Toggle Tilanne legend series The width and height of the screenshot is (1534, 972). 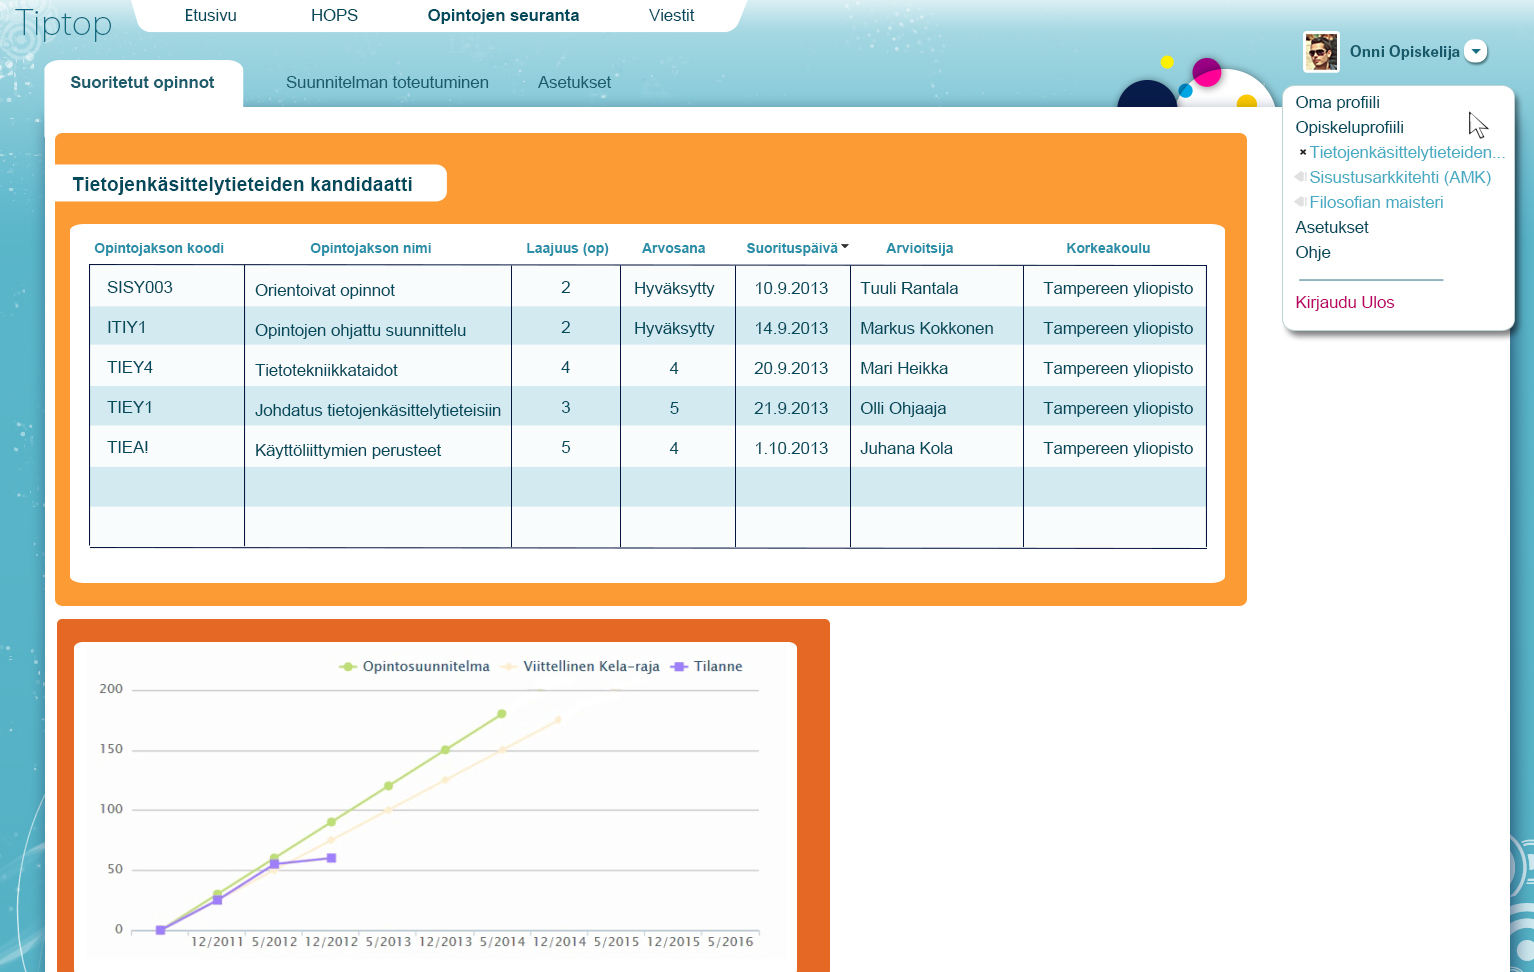[x=707, y=666]
